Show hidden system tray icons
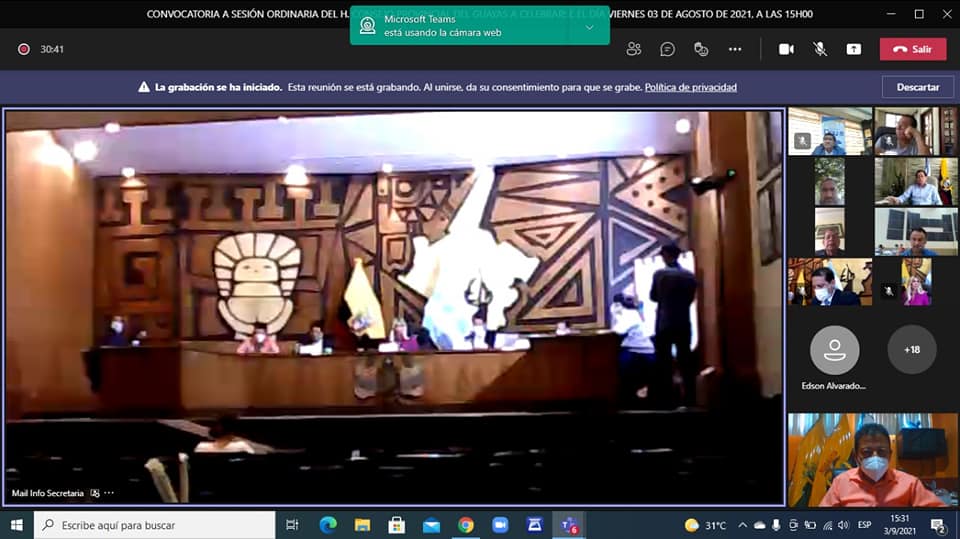Screen dimensions: 960x539 (742, 525)
